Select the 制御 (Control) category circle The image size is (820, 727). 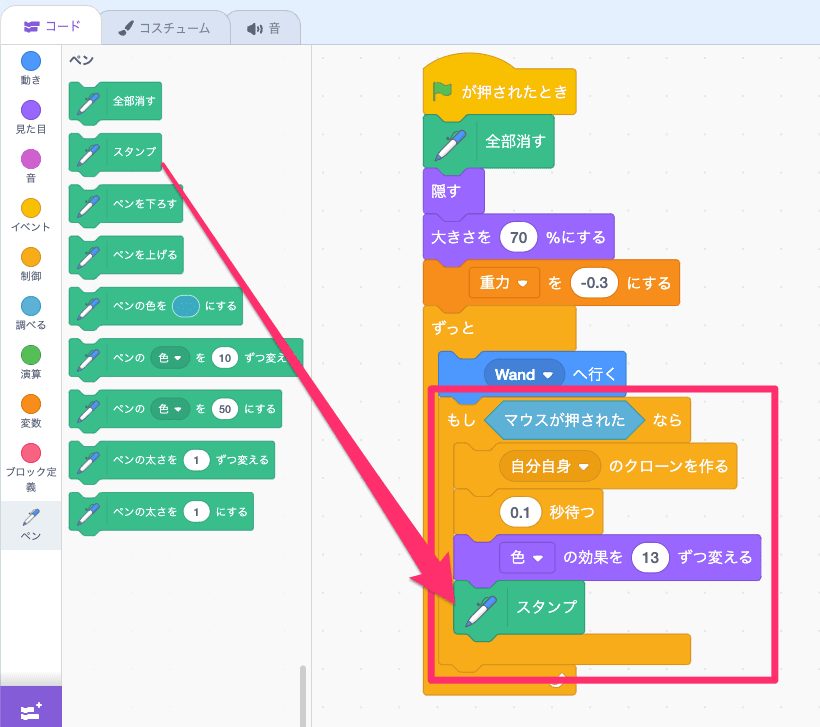point(31,257)
